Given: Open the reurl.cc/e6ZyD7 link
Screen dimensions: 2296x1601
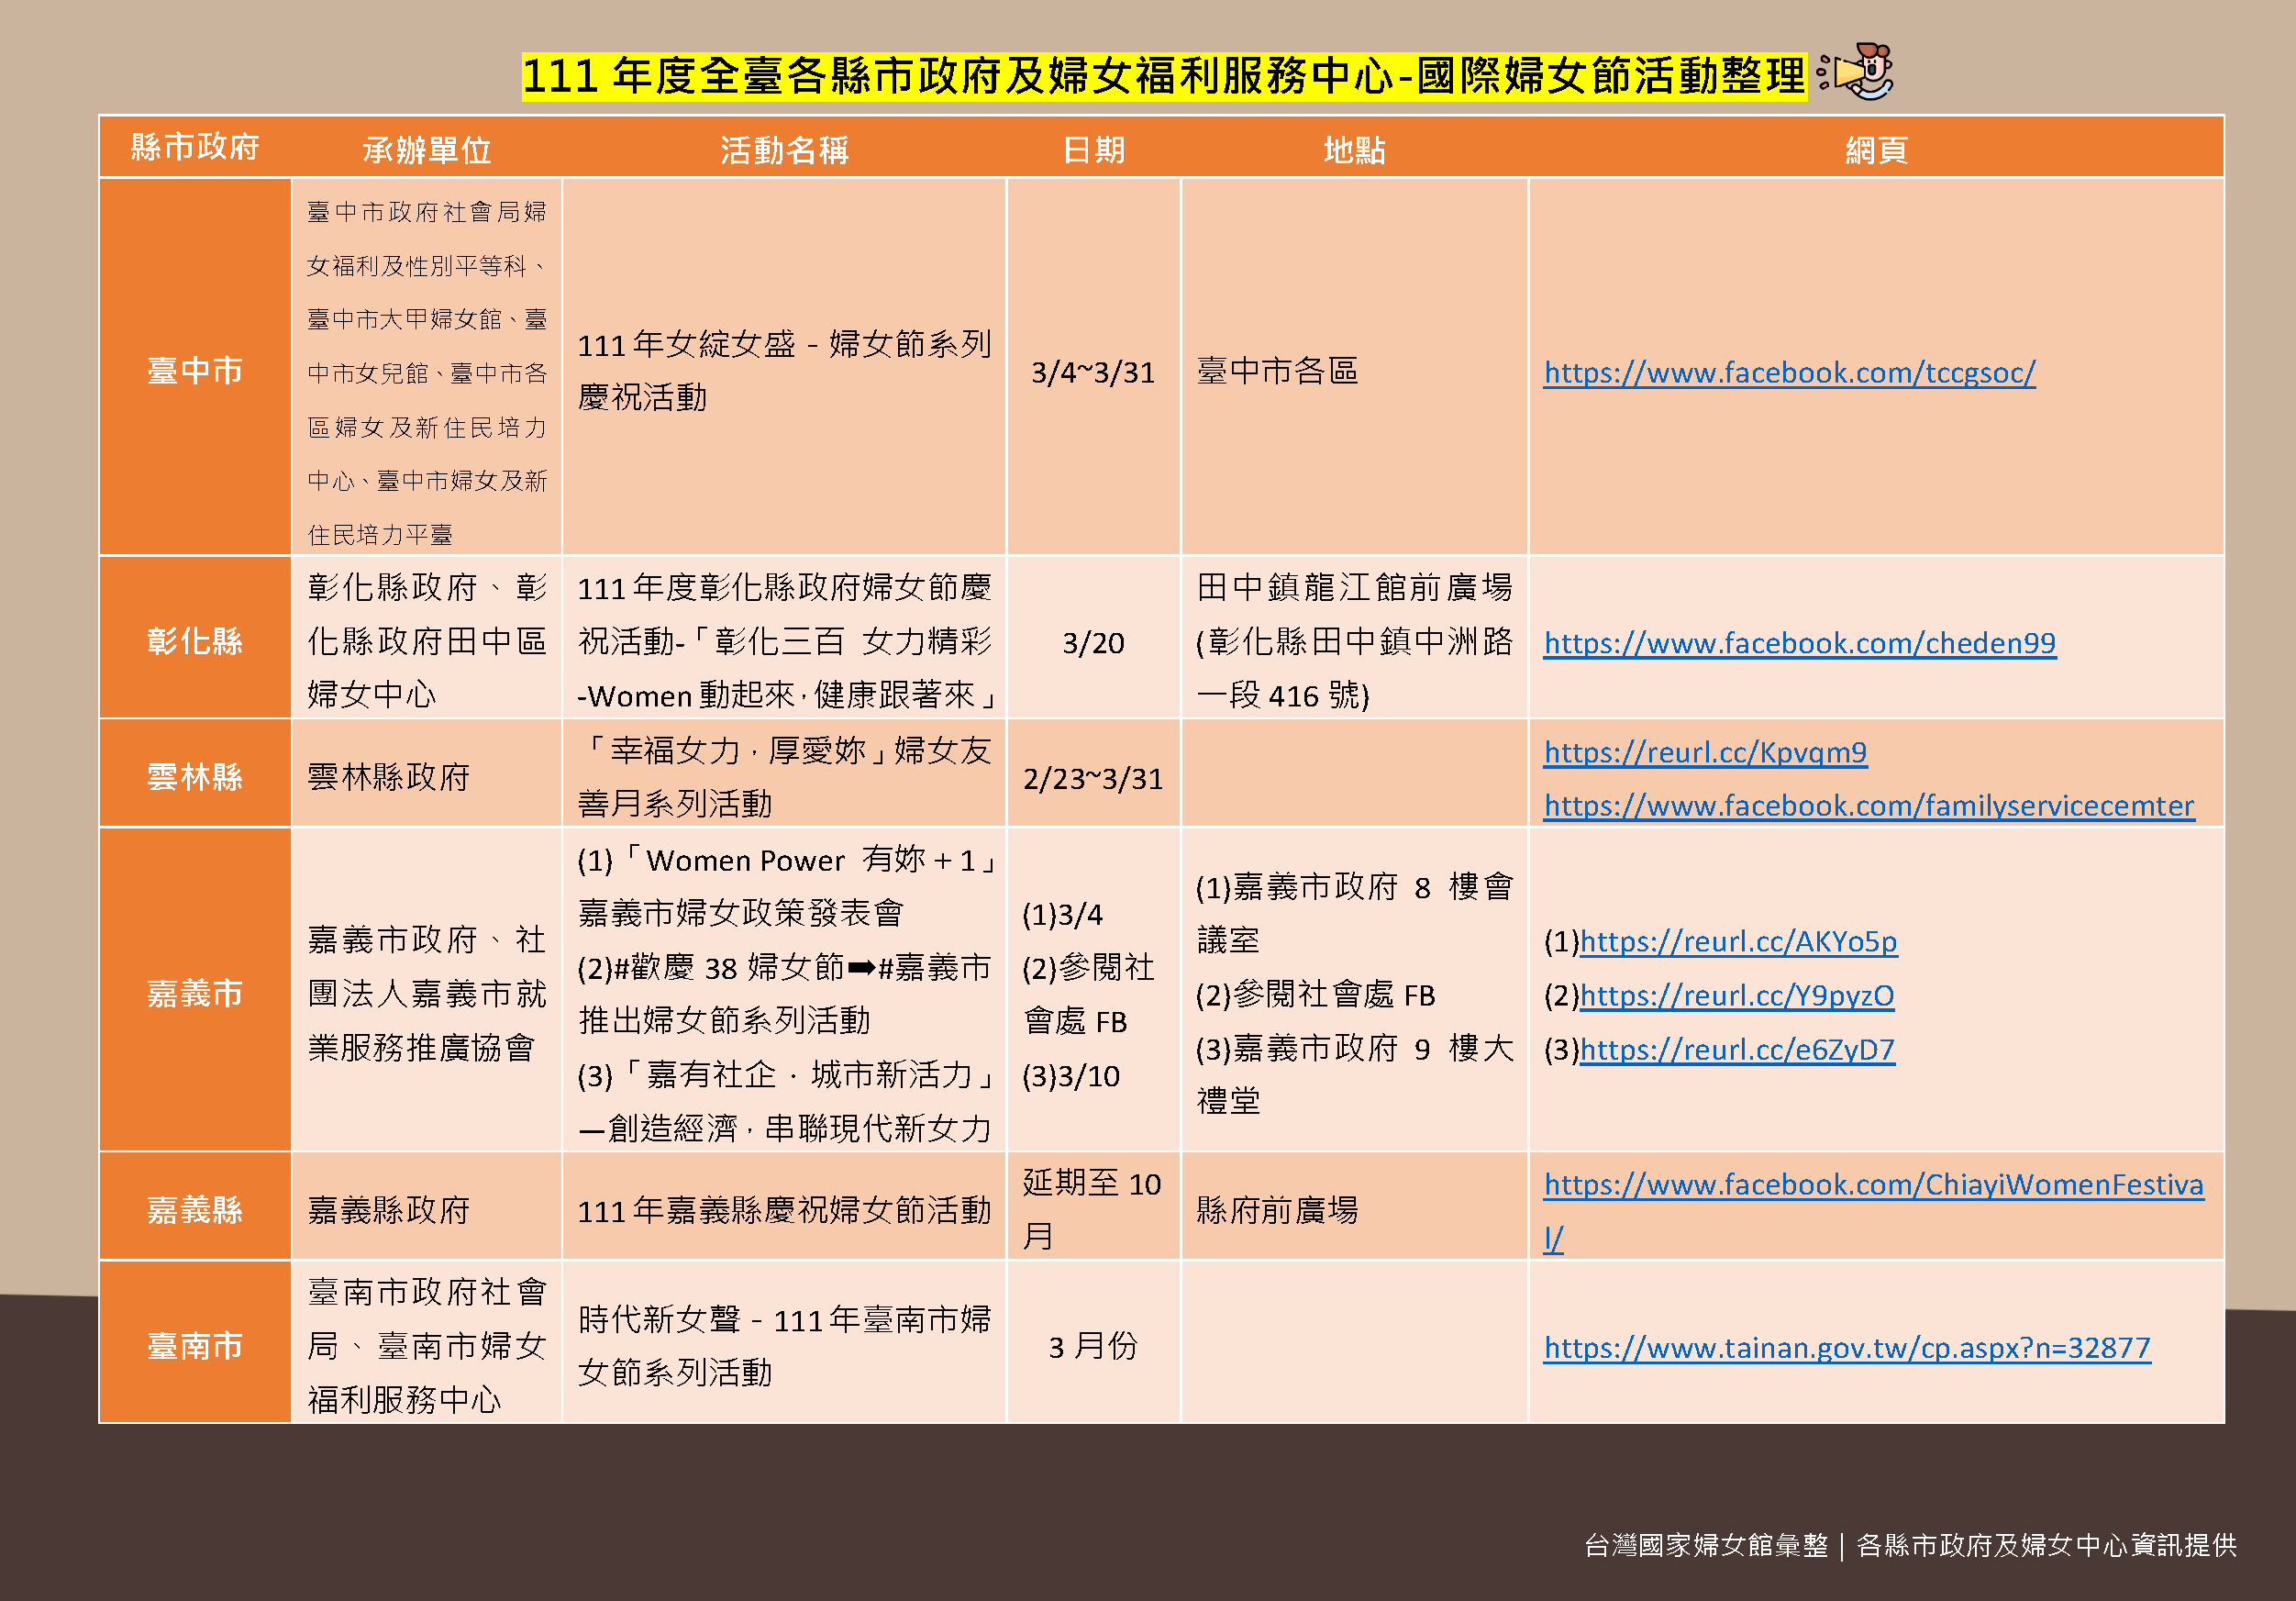Looking at the screenshot, I should pos(1737,1049).
